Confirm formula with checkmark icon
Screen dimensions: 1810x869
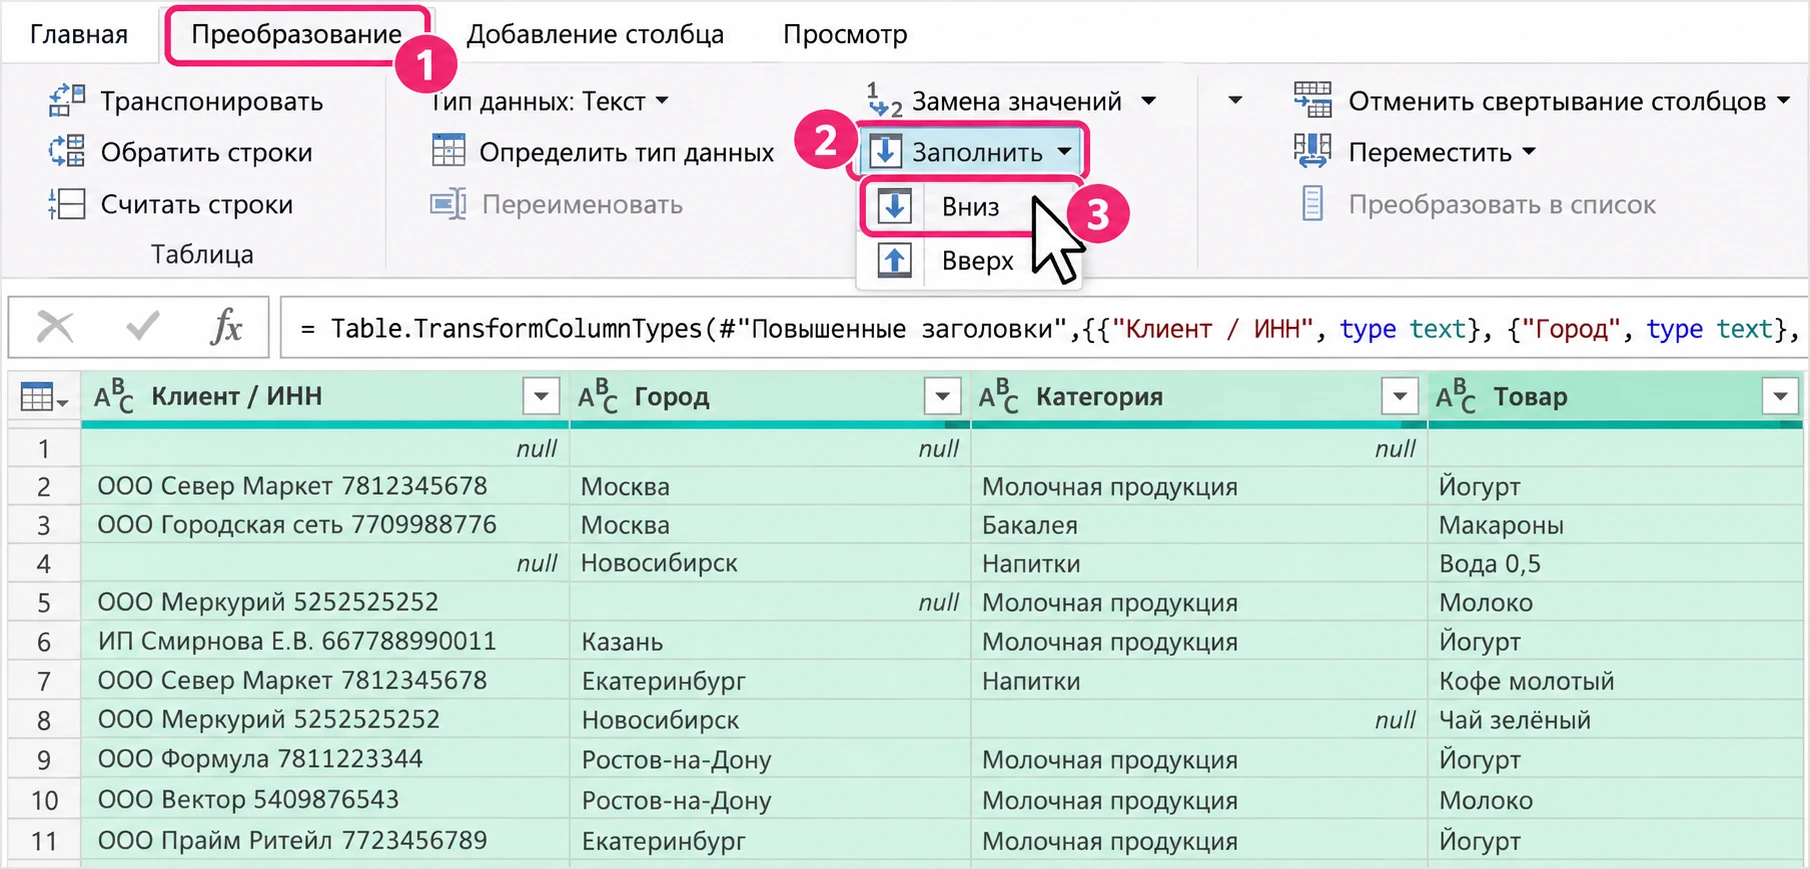point(143,326)
